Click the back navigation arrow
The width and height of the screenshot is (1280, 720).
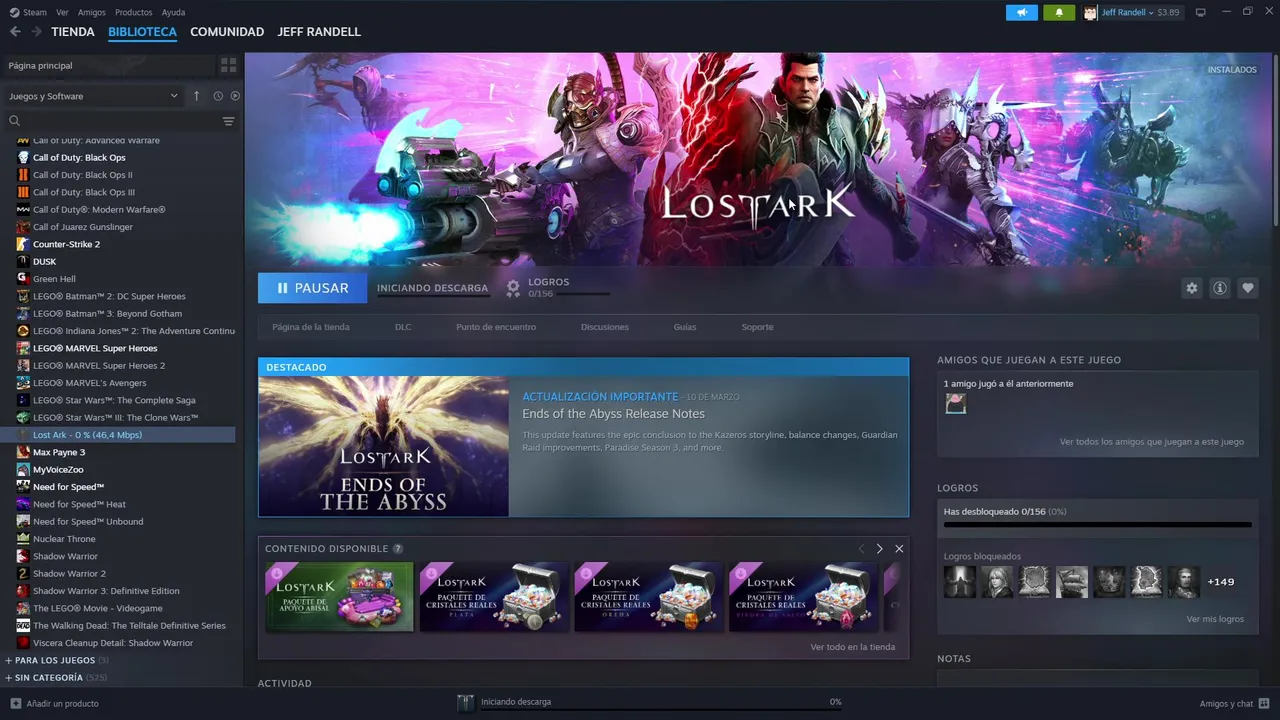click(15, 32)
